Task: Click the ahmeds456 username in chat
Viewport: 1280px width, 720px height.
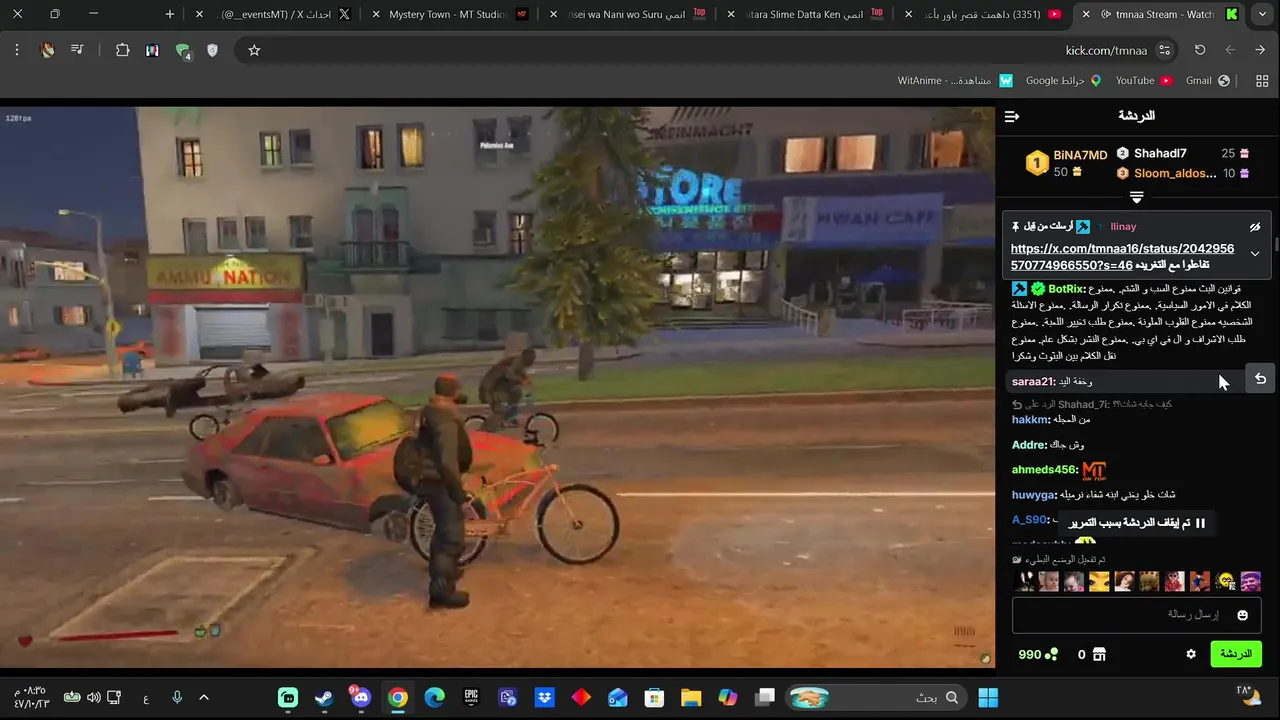Action: (x=1045, y=470)
